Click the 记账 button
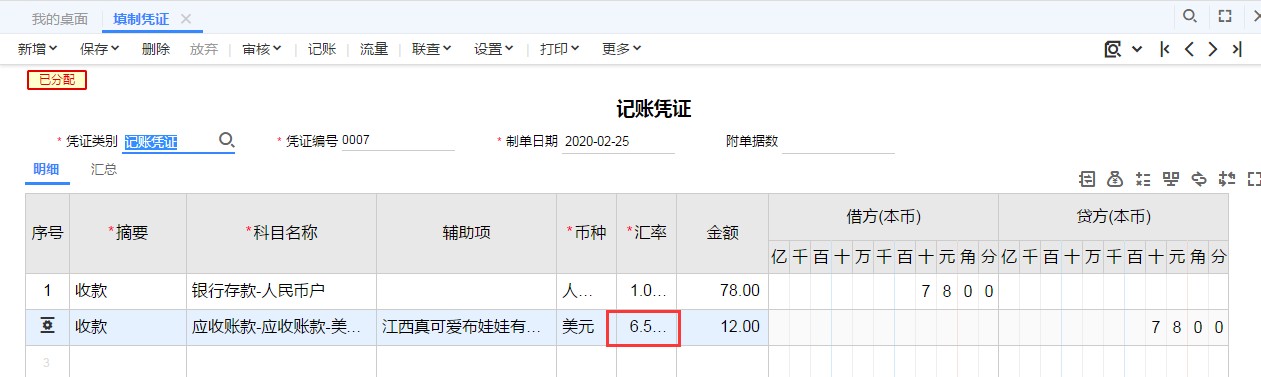 point(322,49)
